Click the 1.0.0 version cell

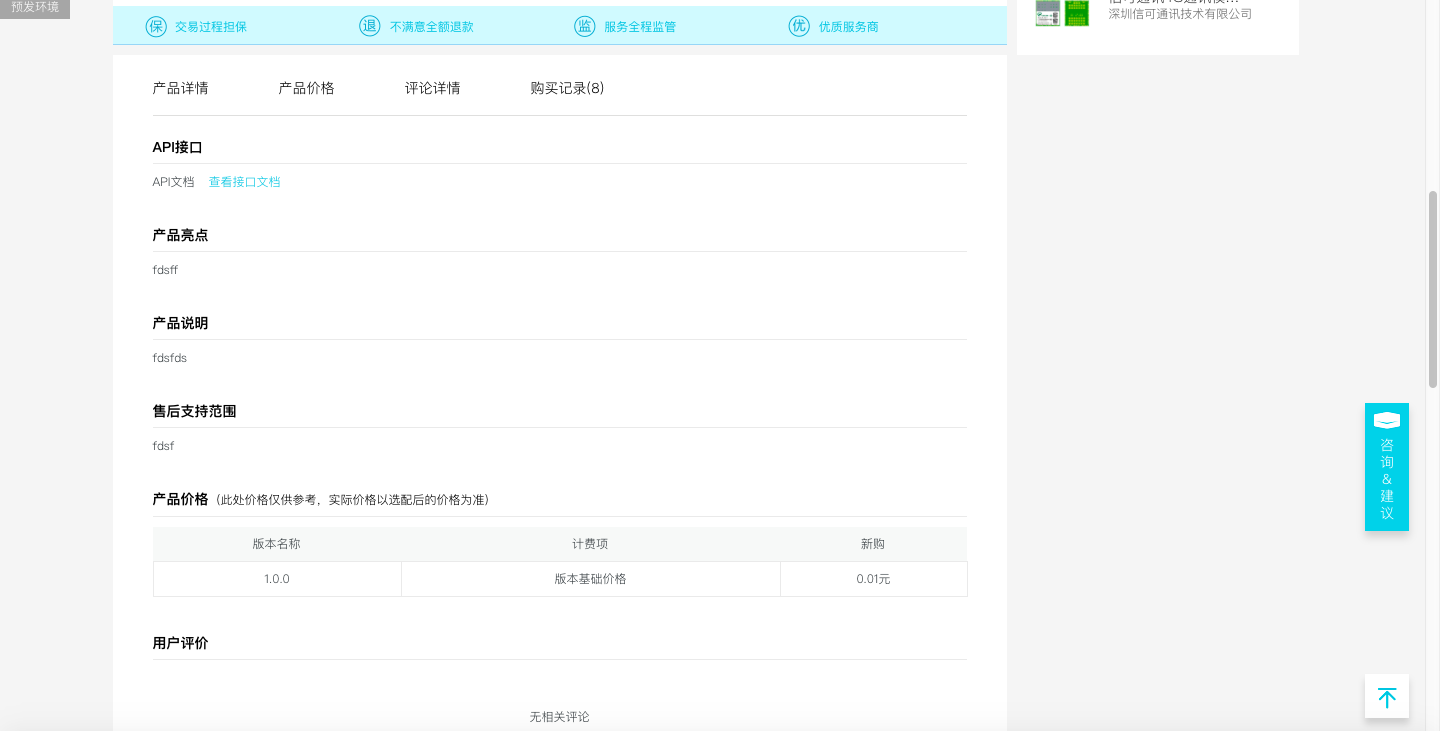coord(277,579)
